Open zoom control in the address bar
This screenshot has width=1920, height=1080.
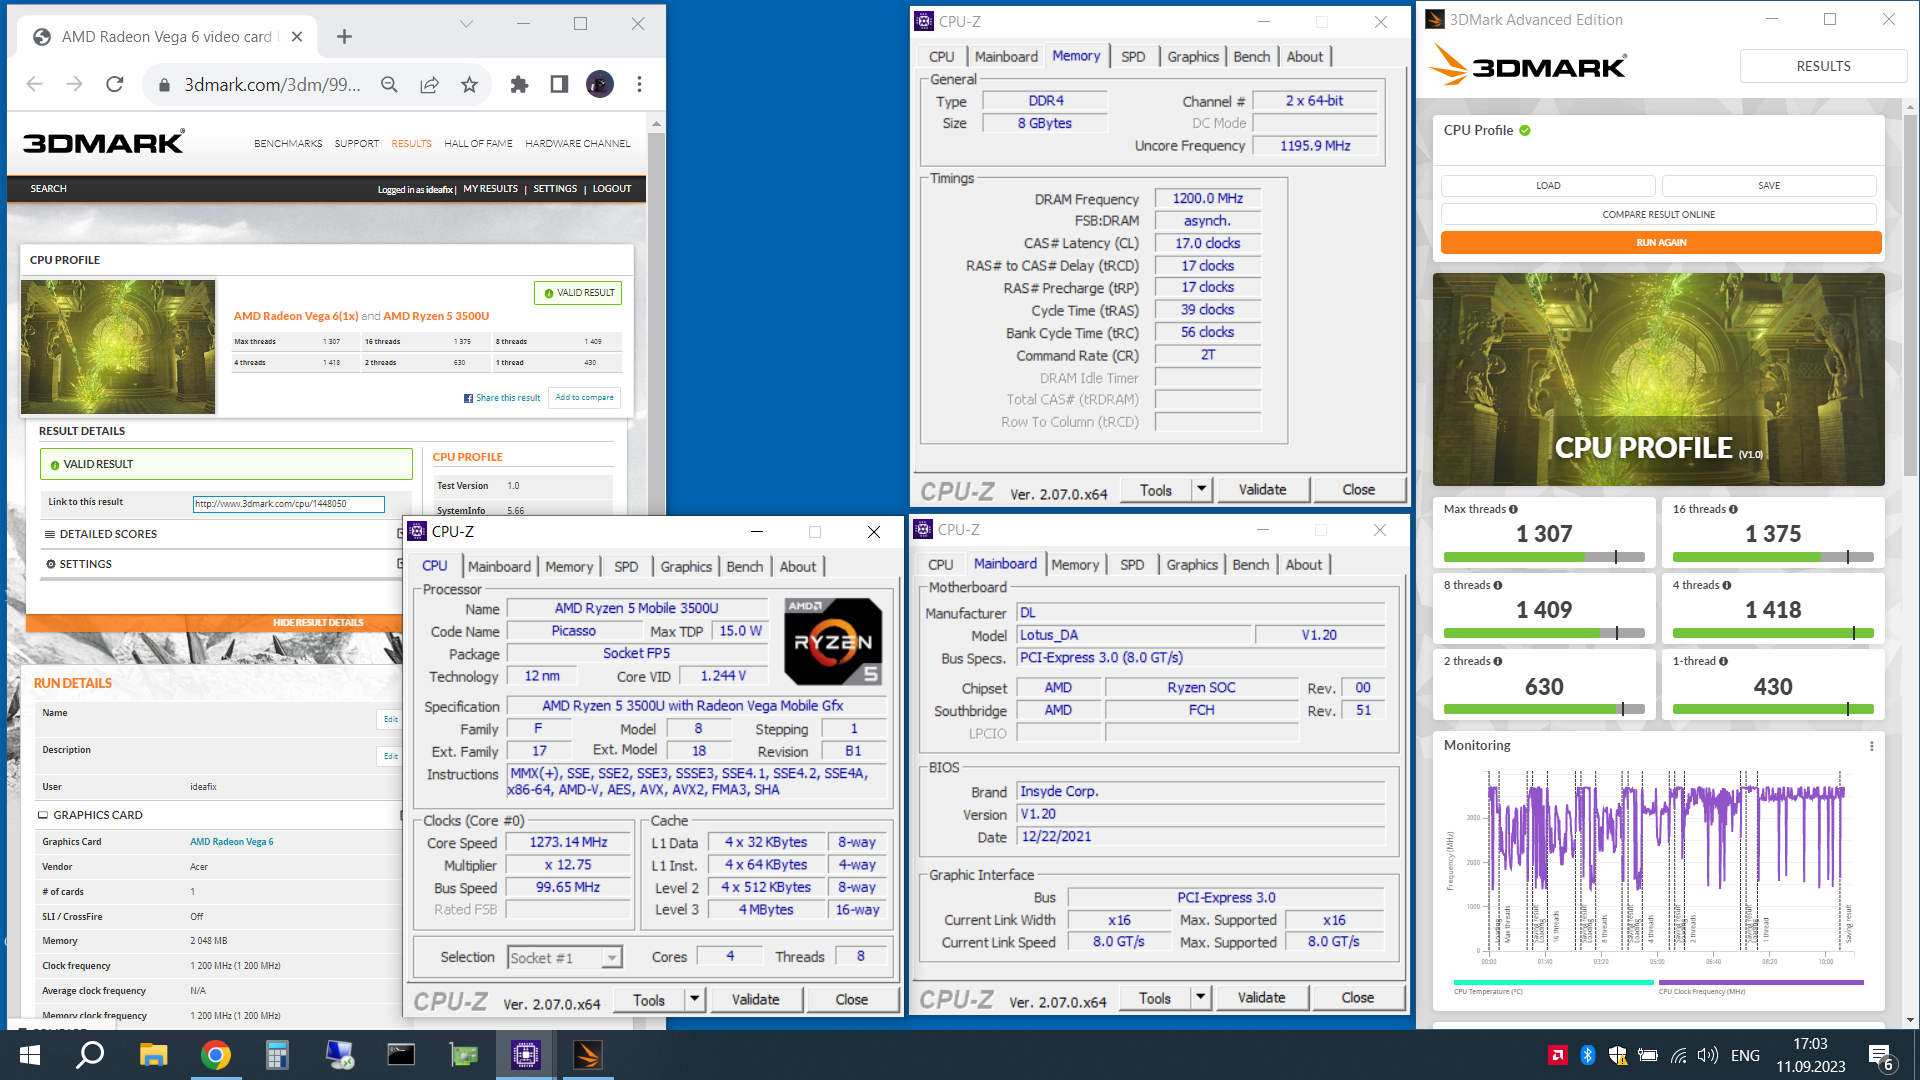[x=389, y=85]
